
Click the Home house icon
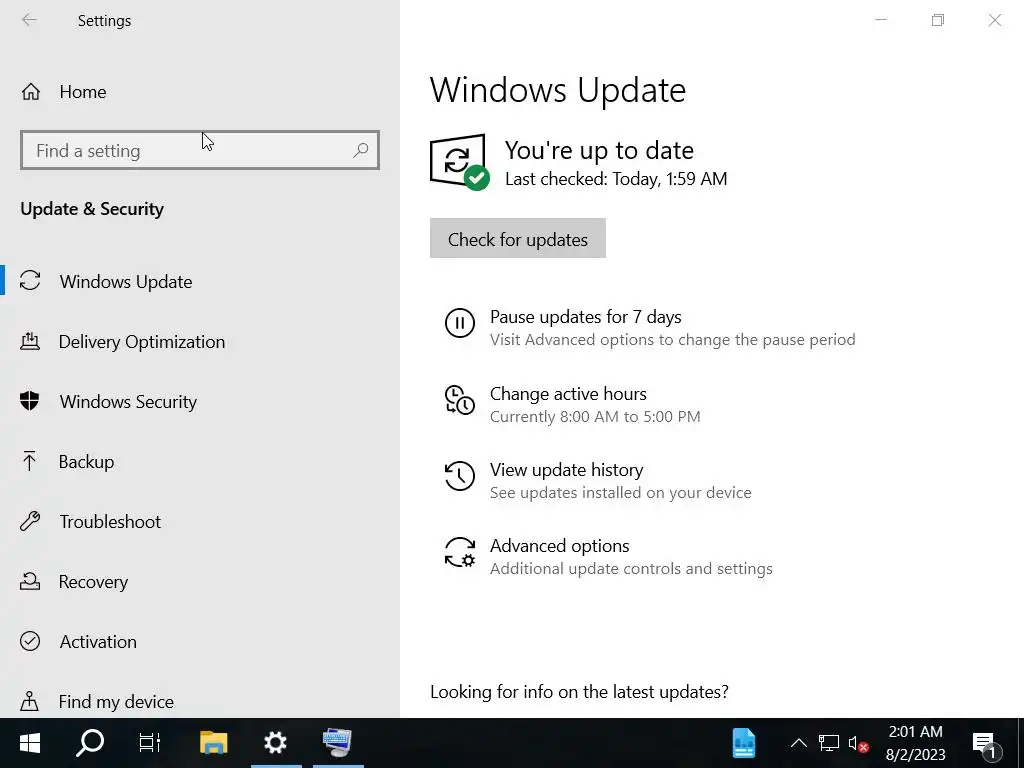point(31,92)
